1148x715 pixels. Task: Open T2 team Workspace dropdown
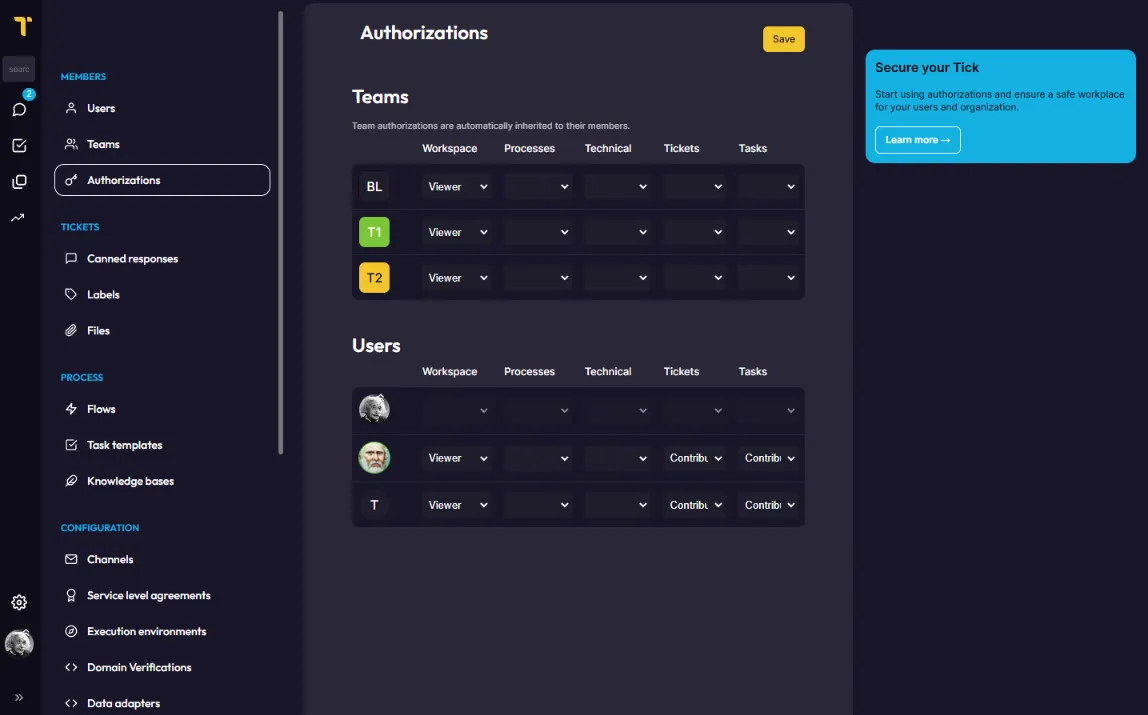tap(457, 277)
